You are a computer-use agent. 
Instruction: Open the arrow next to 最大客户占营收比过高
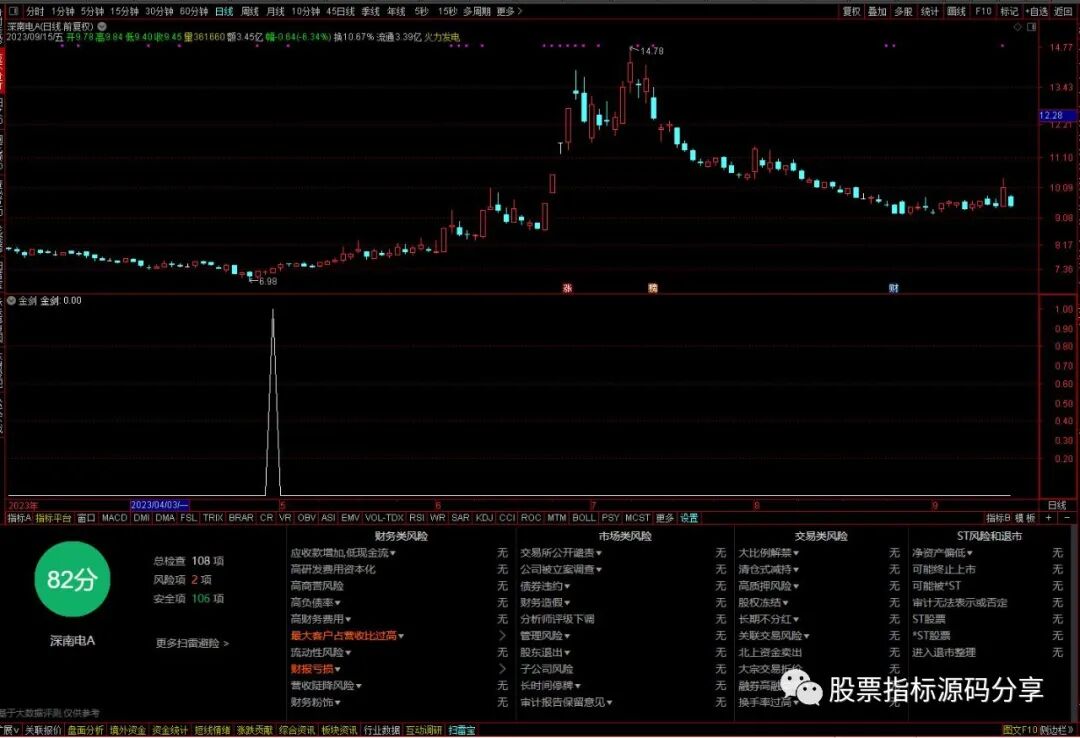(x=502, y=635)
